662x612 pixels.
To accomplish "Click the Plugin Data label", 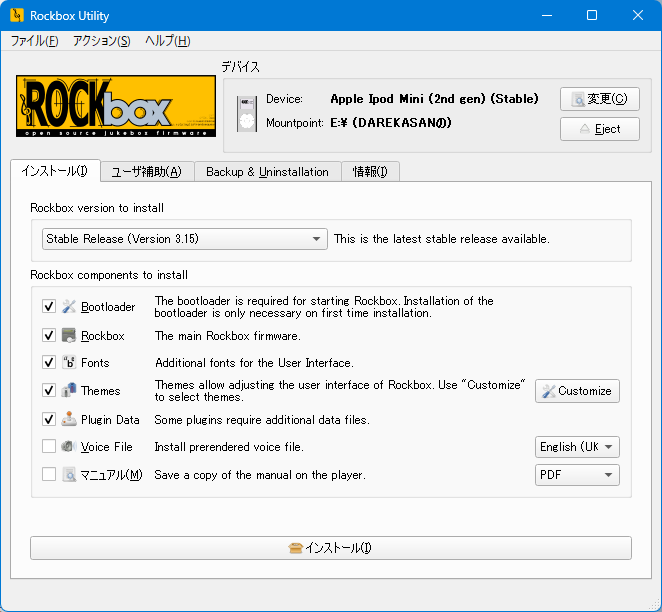I will coord(110,420).
